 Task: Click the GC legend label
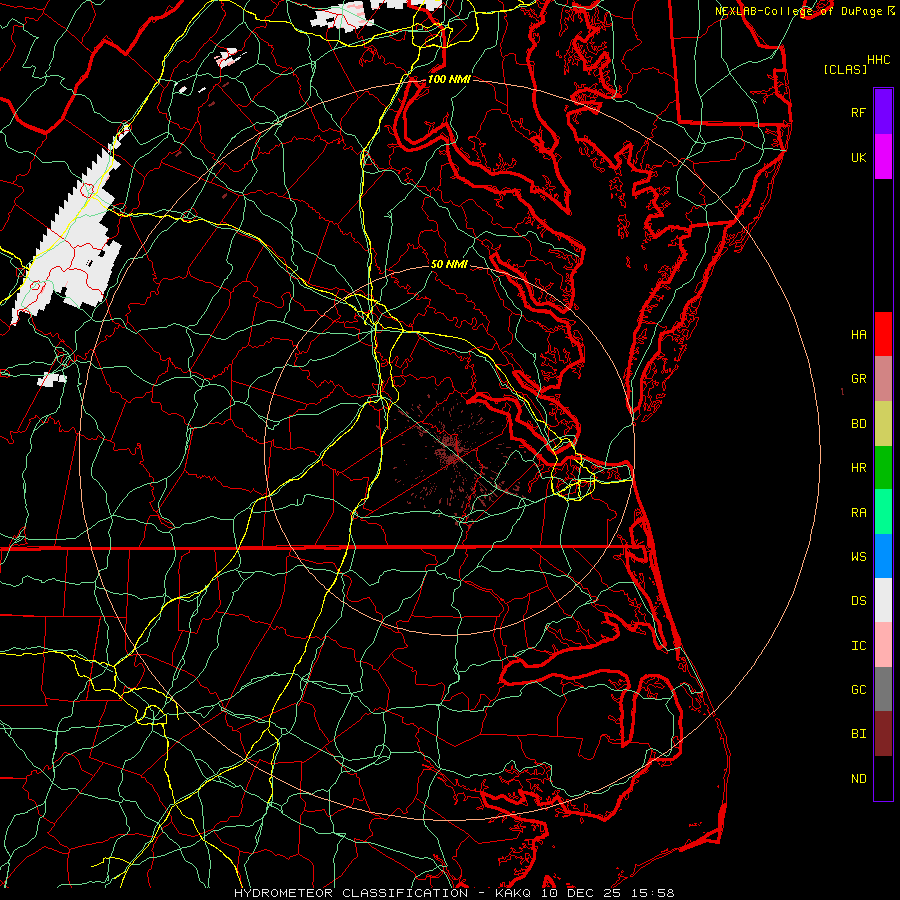click(x=859, y=689)
